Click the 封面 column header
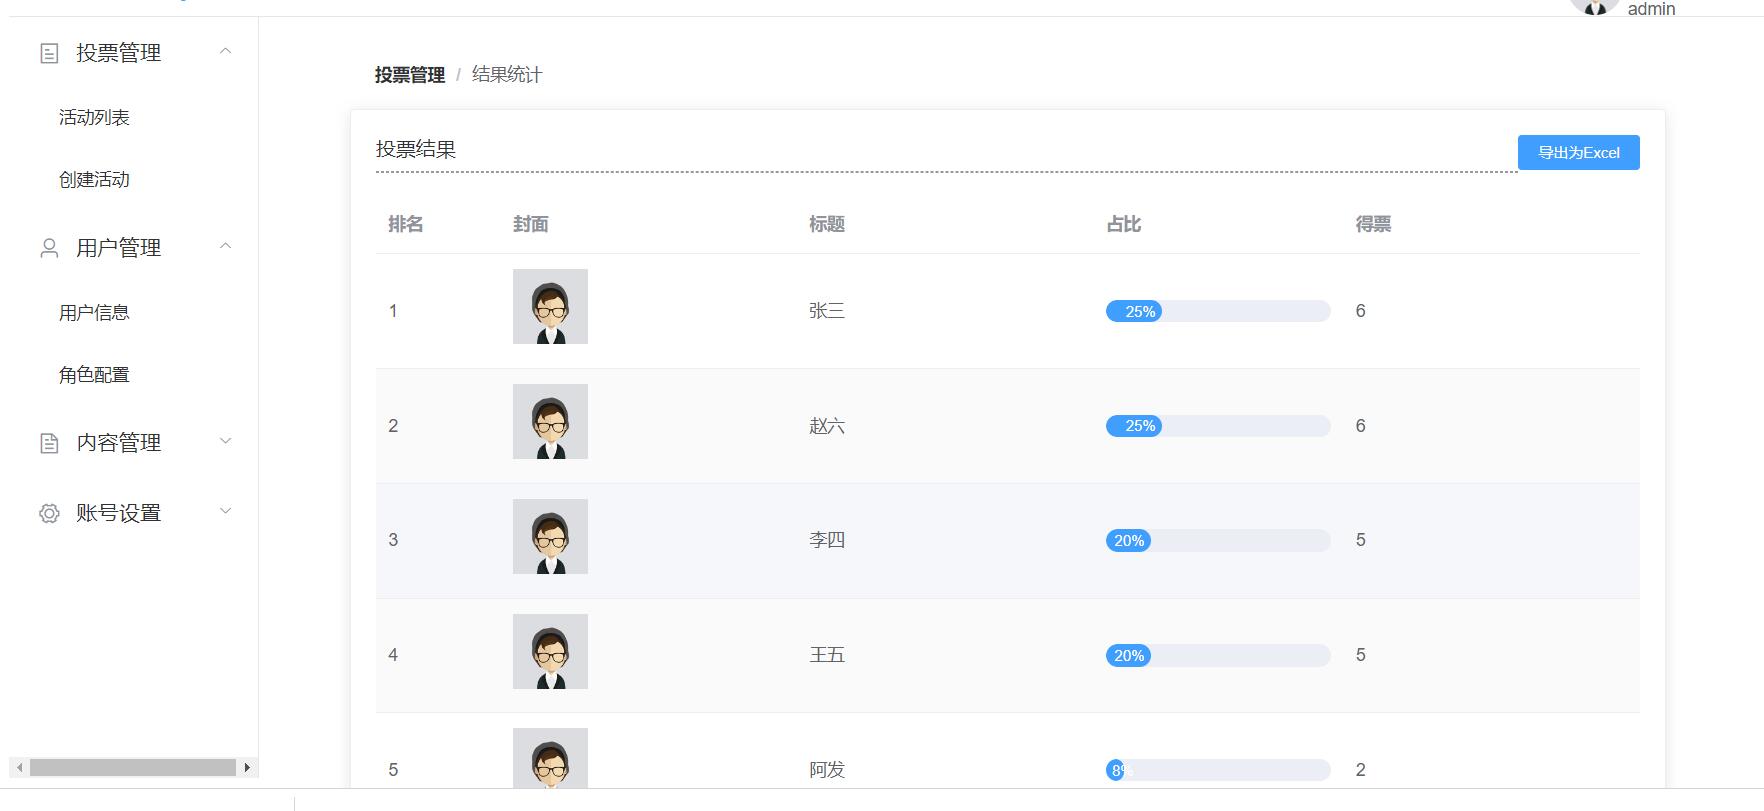 531,224
